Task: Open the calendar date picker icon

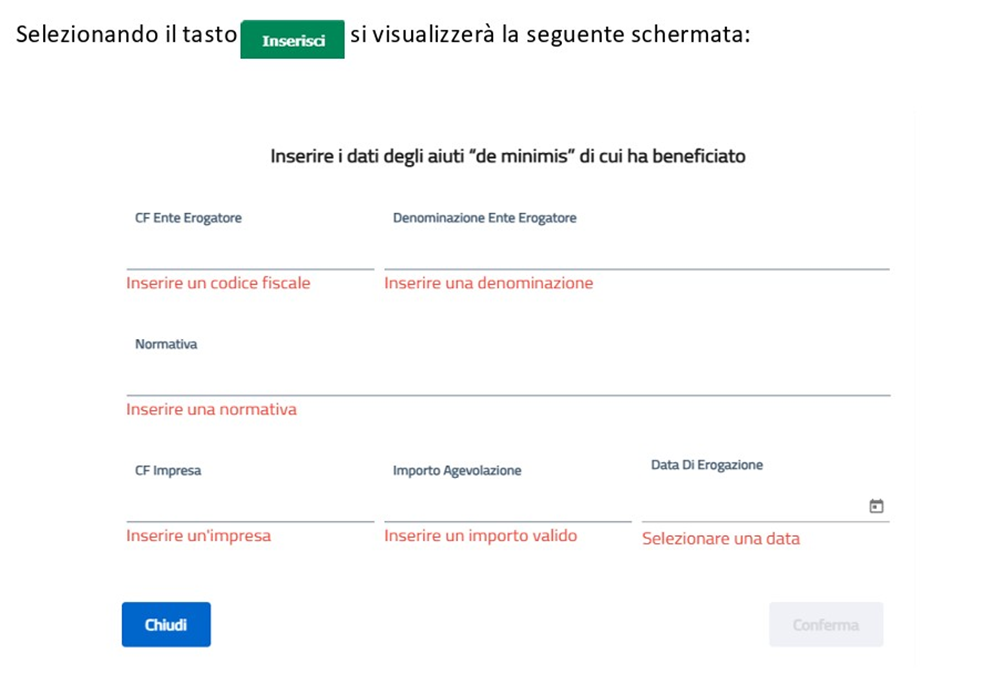Action: pyautogui.click(x=876, y=507)
